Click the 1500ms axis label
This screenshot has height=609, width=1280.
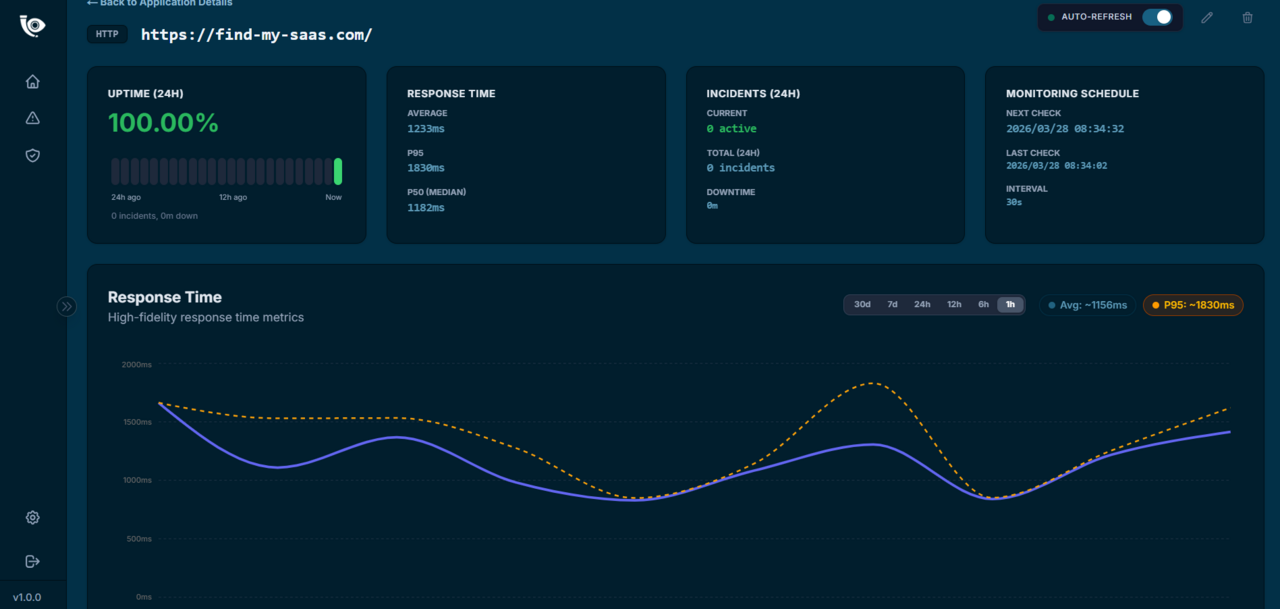(136, 423)
